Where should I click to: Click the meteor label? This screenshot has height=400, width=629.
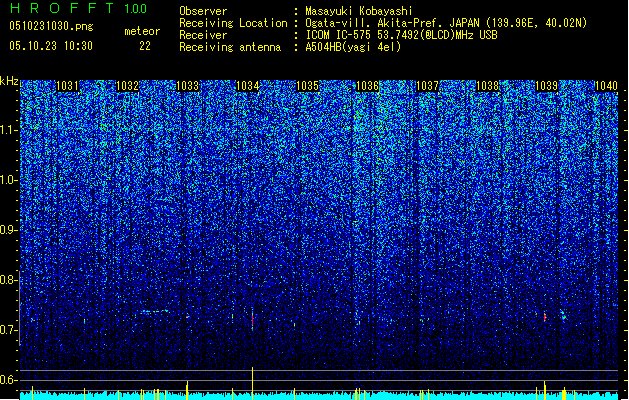(142, 31)
